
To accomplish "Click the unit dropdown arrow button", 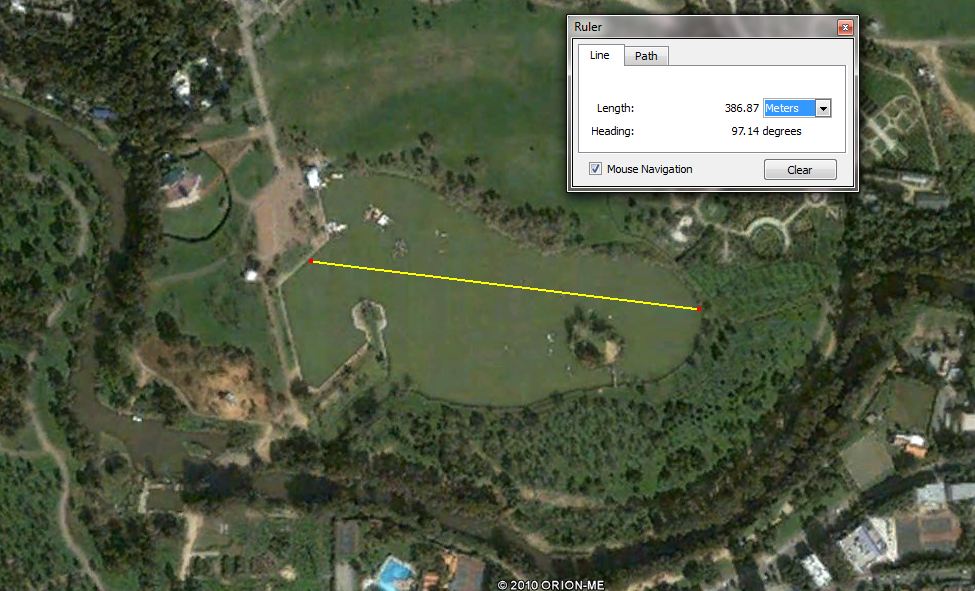I will 823,108.
